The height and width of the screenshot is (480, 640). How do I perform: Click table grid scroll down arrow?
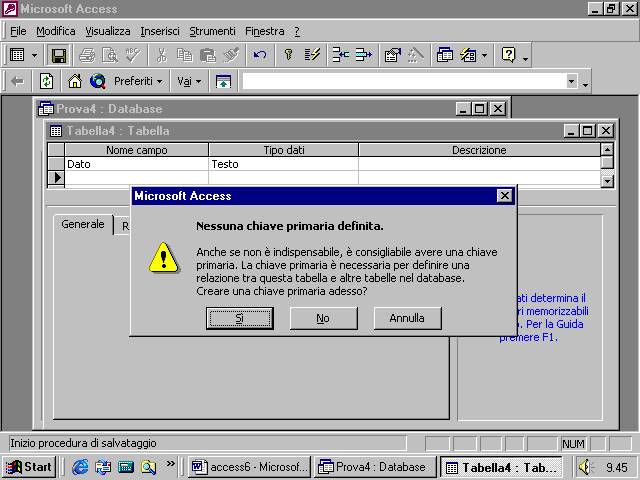(607, 181)
